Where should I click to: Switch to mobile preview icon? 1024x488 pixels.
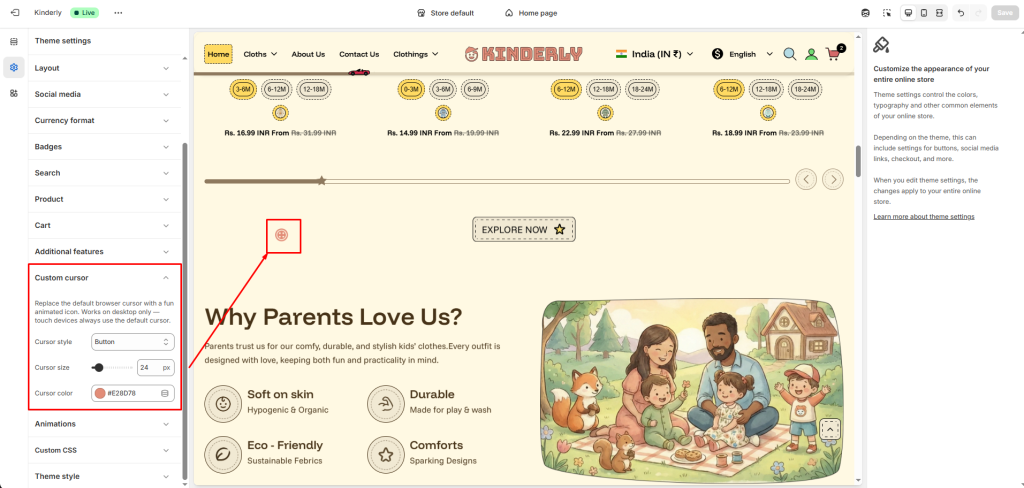(x=924, y=13)
